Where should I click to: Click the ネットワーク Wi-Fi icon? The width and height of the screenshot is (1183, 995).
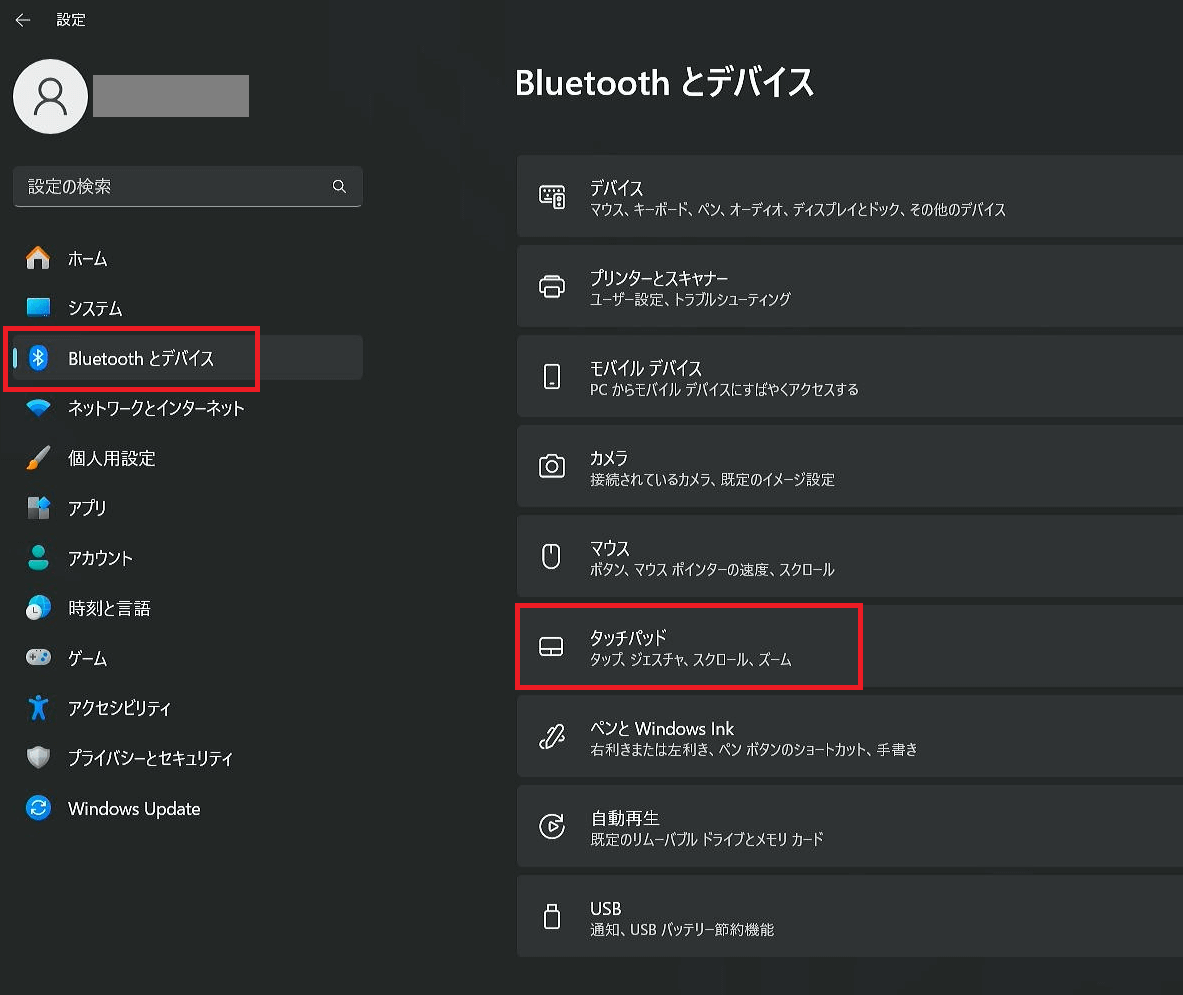[x=38, y=408]
